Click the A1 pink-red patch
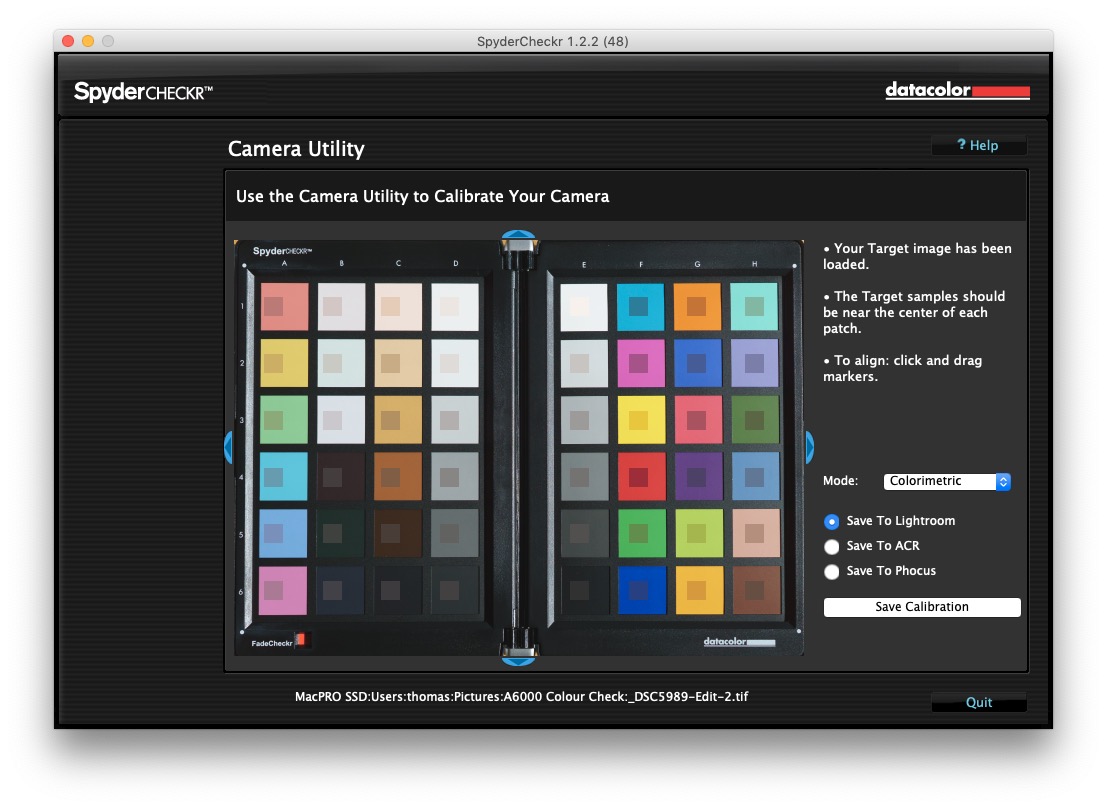The width and height of the screenshot is (1107, 807). click(285, 306)
